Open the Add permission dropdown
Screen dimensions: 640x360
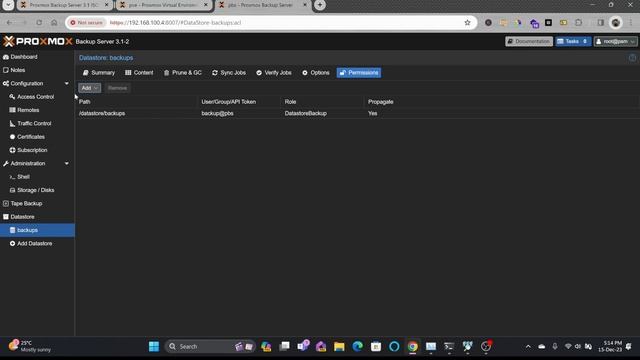[x=89, y=88]
